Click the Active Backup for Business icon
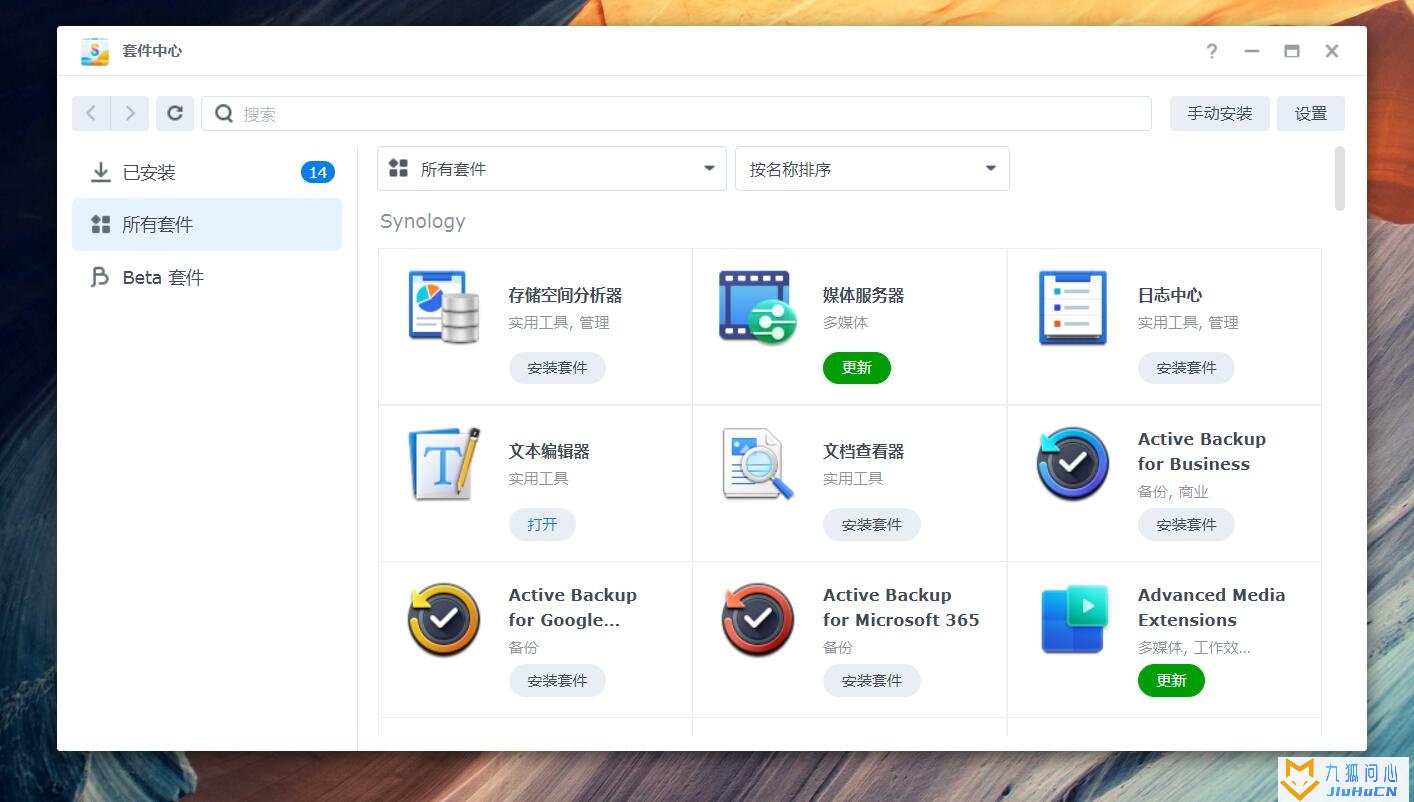The height and width of the screenshot is (802, 1414). pos(1073,464)
